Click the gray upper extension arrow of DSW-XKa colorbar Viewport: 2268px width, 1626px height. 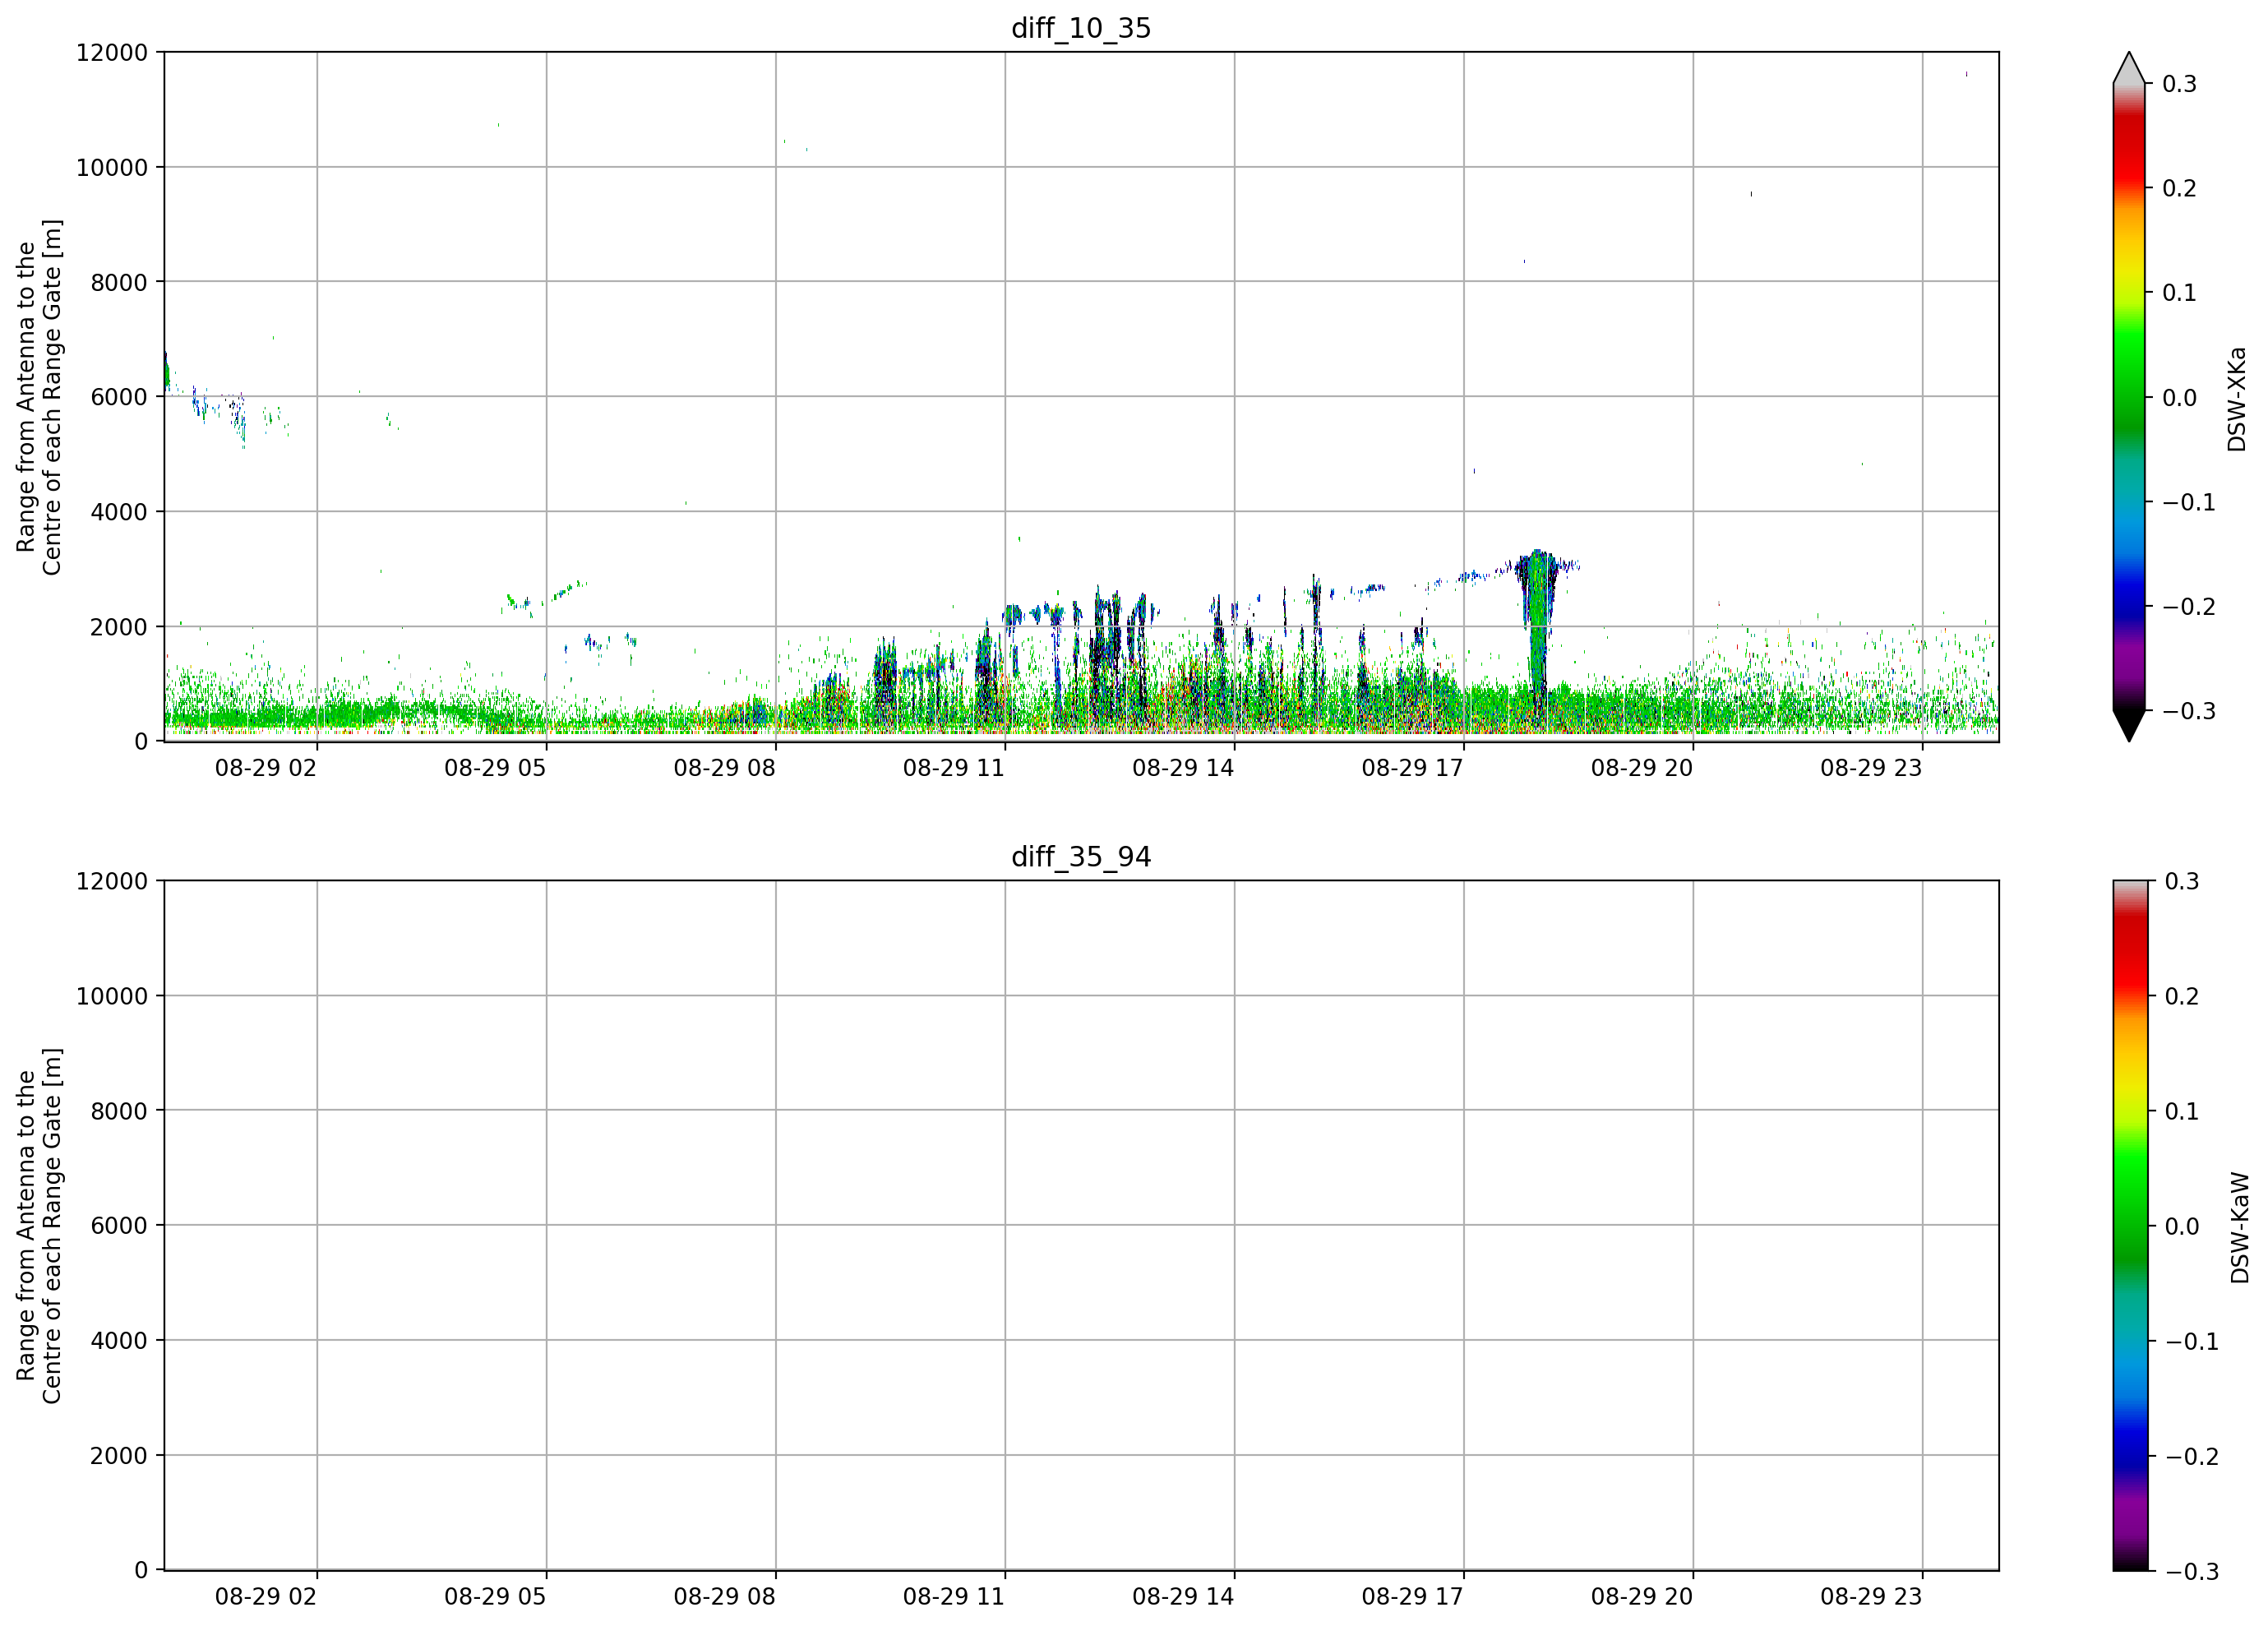coord(2129,68)
